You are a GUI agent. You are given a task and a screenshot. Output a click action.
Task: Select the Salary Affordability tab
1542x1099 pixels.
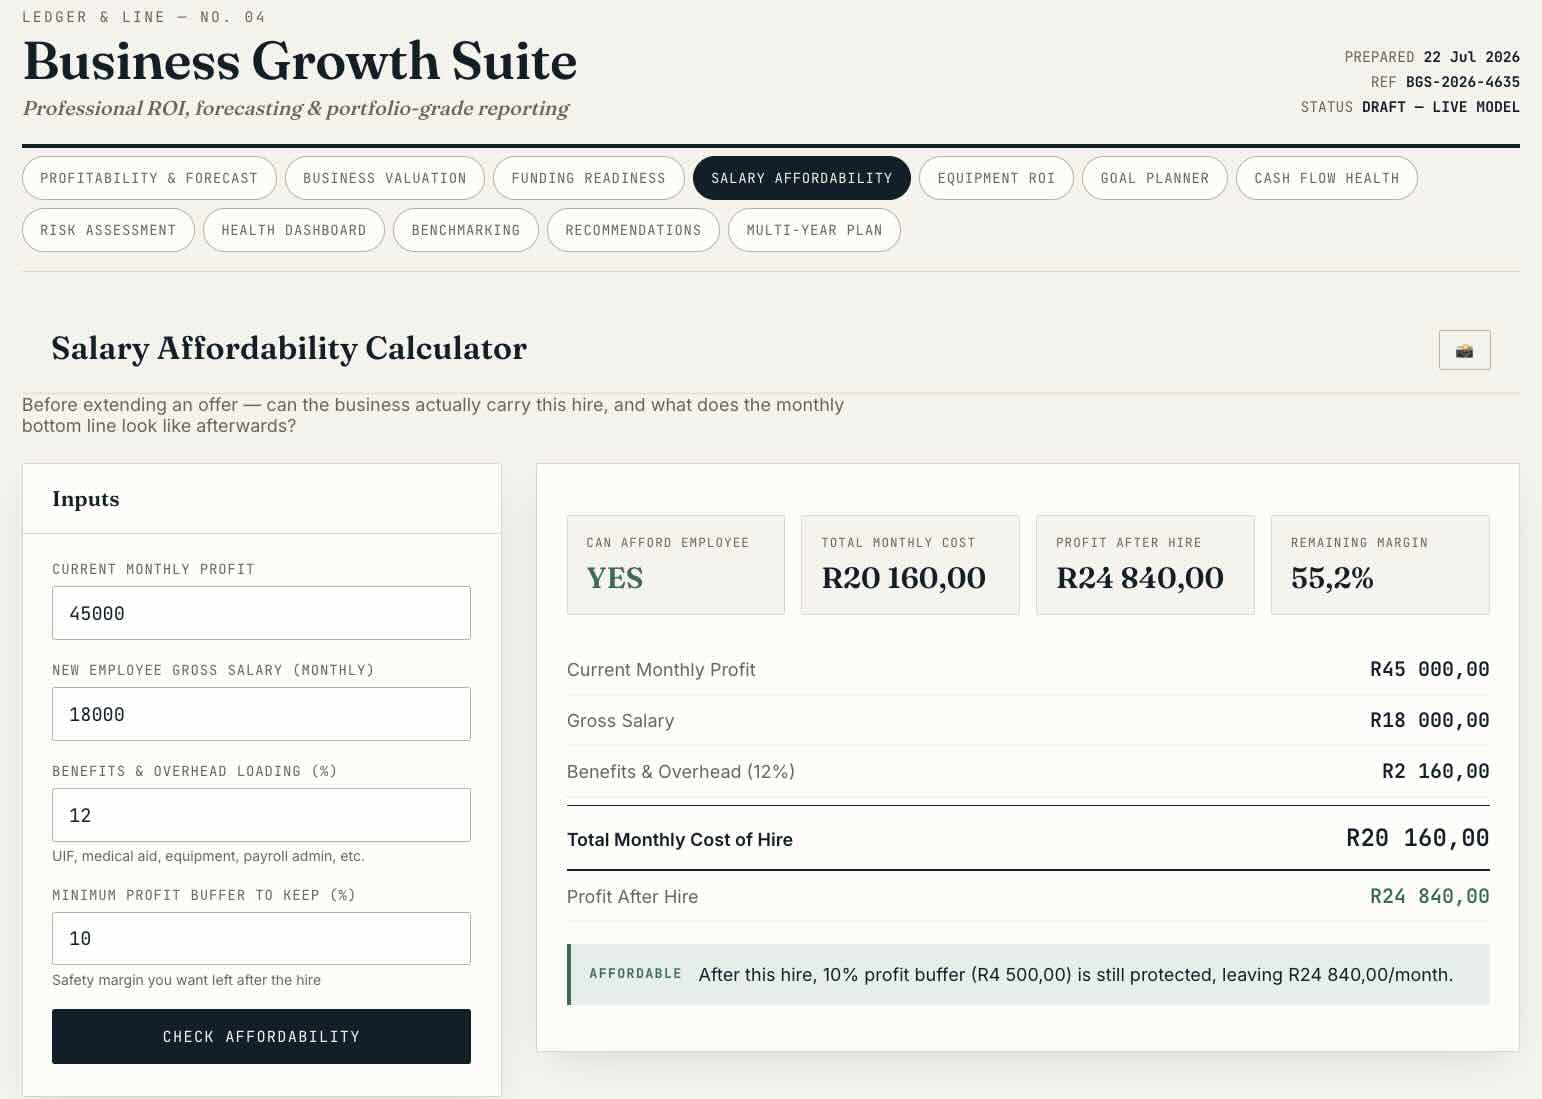click(802, 178)
